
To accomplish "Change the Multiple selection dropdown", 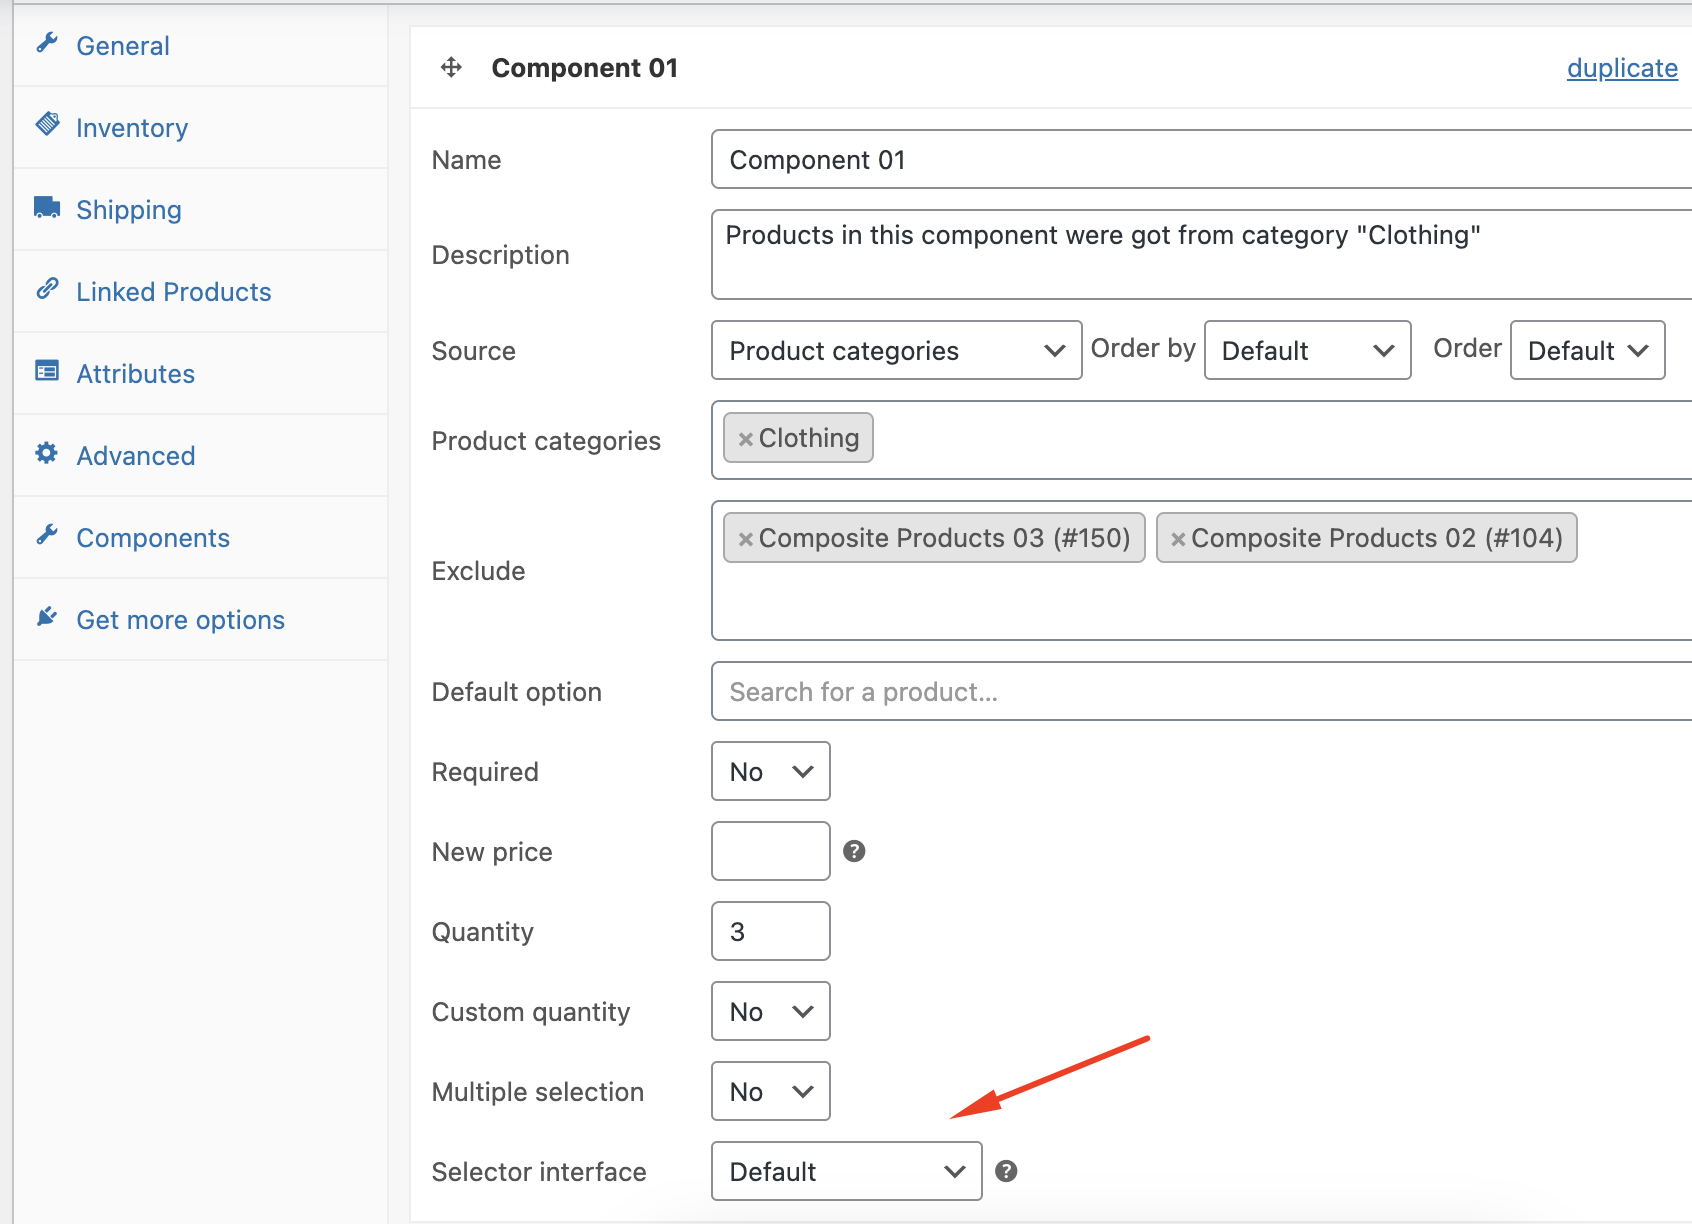I will (x=770, y=1091).
